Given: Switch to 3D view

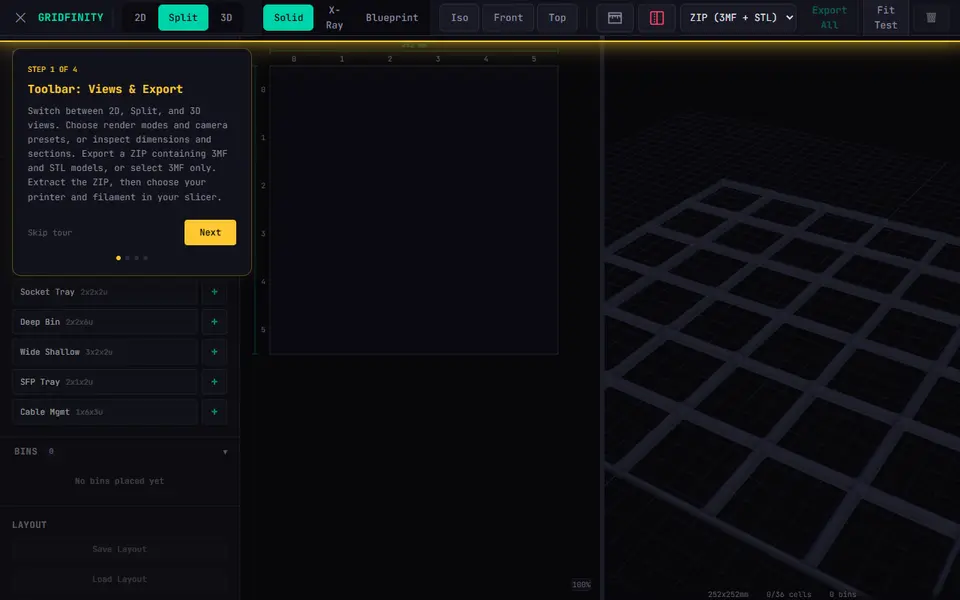Looking at the screenshot, I should pos(227,18).
